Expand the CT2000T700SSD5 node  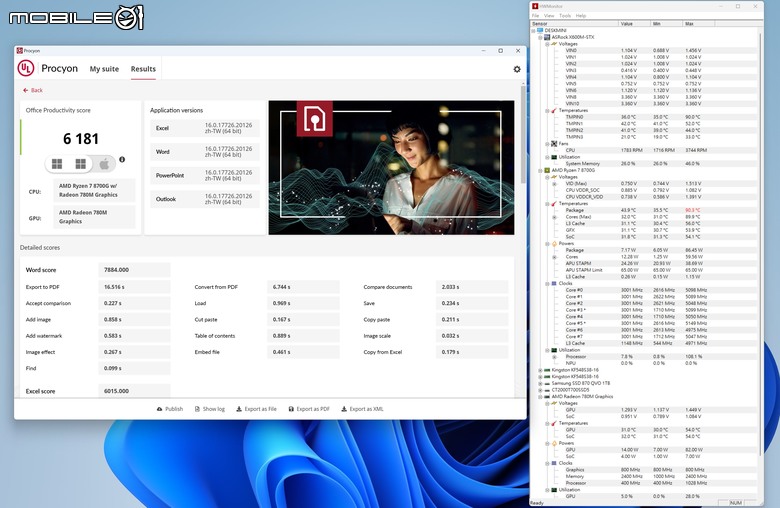[x=540, y=390]
